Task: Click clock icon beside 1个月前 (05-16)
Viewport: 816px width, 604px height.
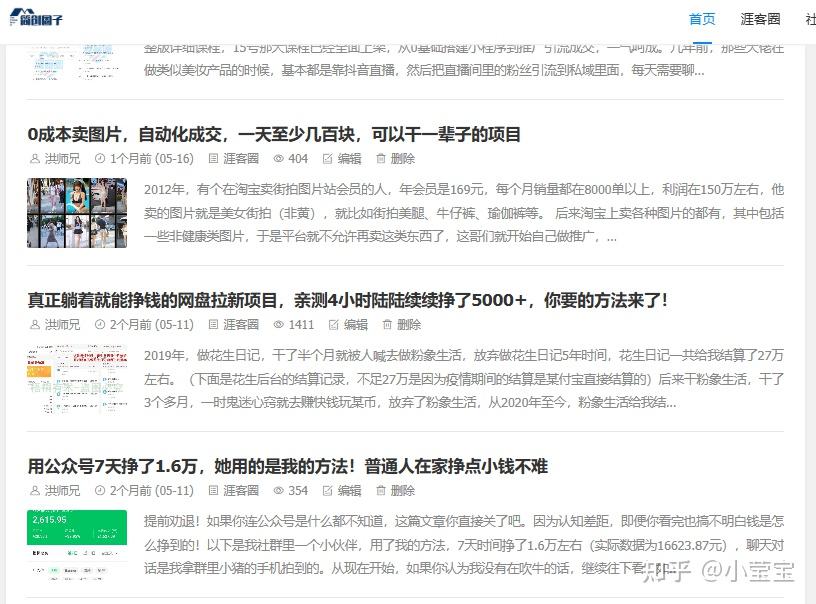Action: [x=100, y=159]
